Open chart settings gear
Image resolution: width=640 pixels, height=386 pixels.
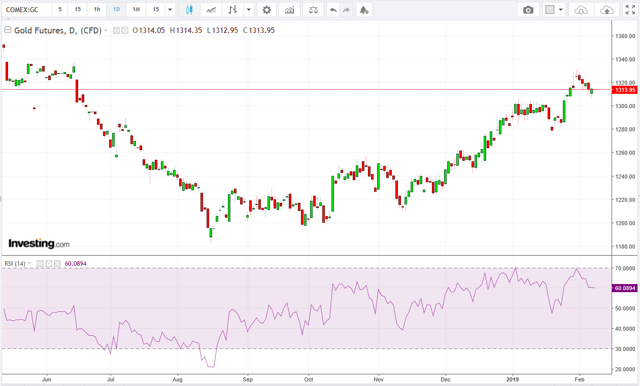pos(267,10)
